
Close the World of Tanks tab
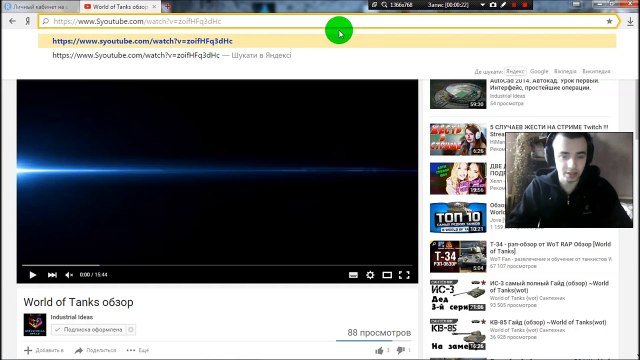coord(154,7)
